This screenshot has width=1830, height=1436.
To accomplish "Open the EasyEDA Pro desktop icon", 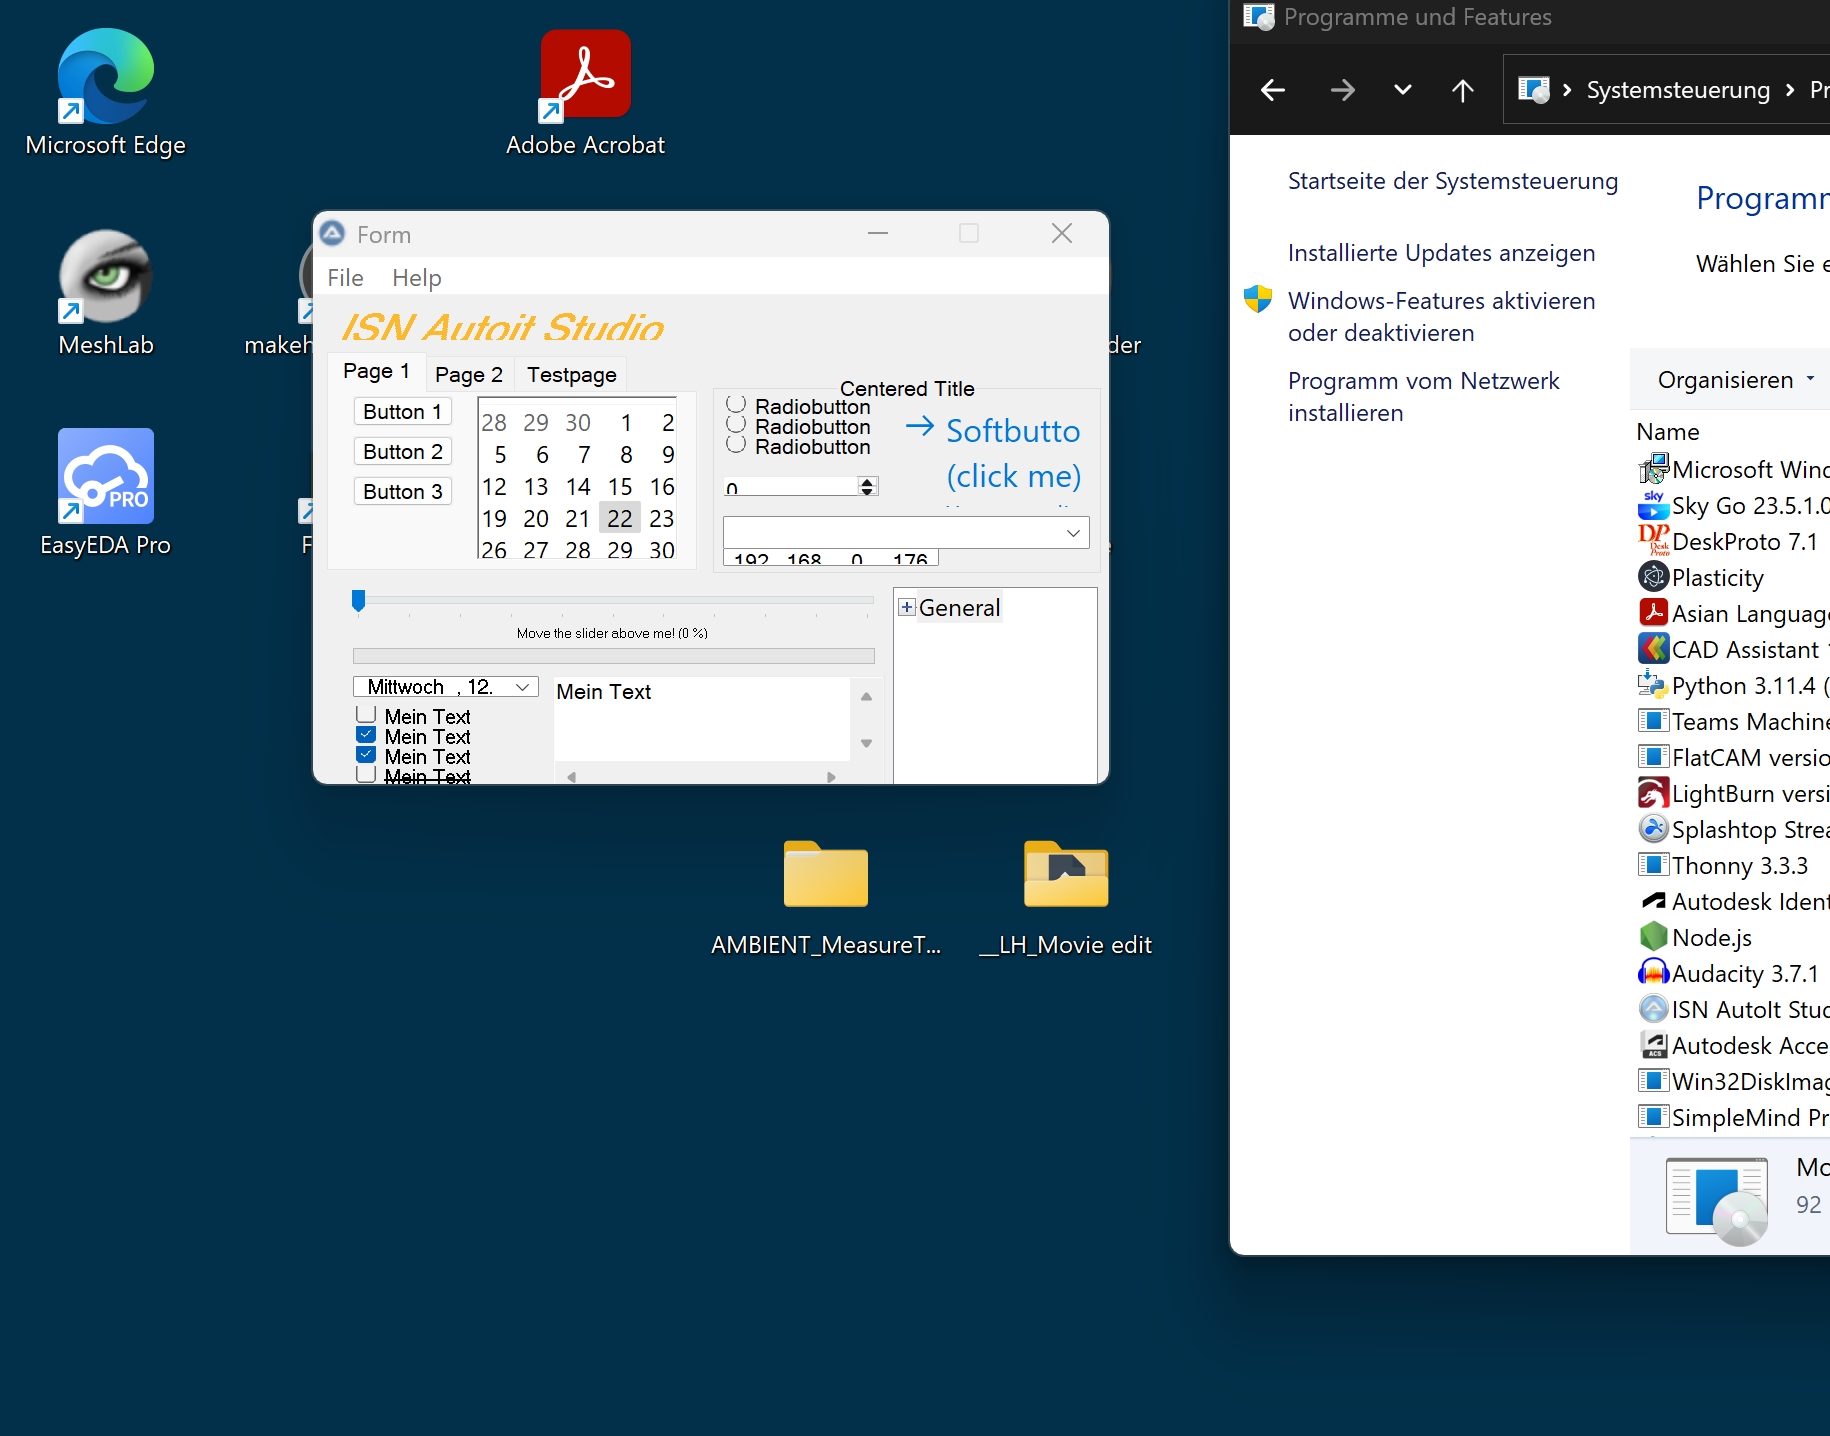I will point(105,477).
